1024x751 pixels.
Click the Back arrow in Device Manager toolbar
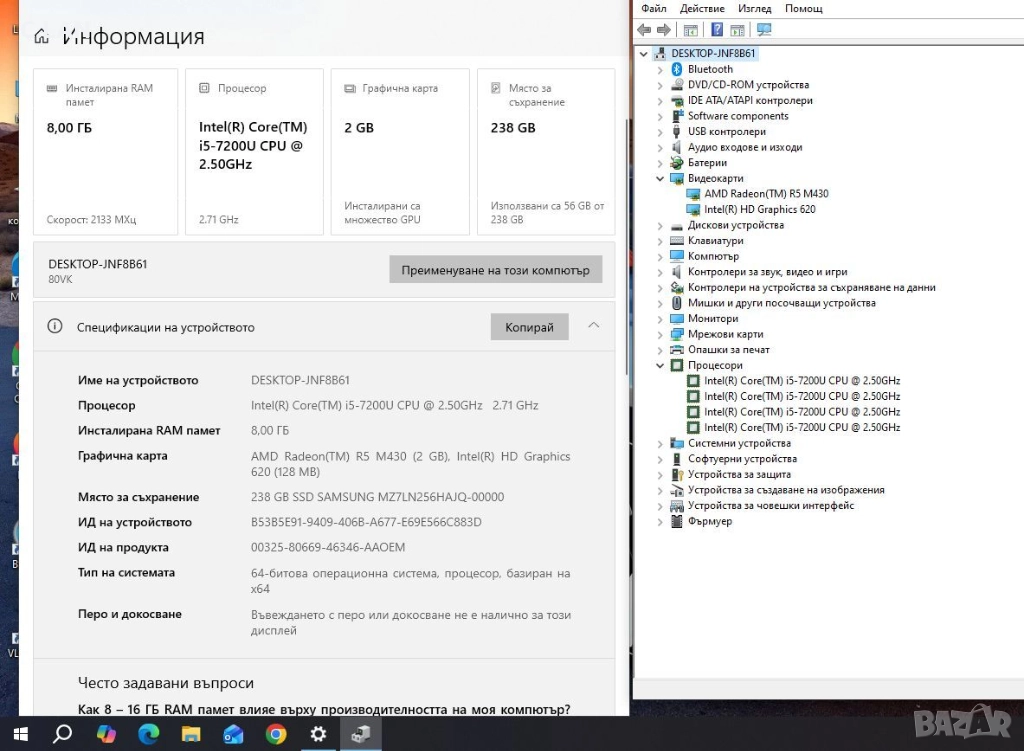(644, 30)
